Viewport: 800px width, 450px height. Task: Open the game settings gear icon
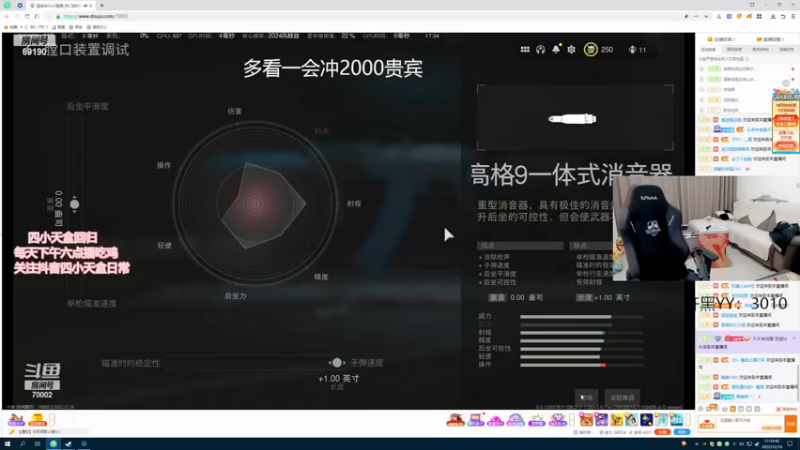(571, 49)
